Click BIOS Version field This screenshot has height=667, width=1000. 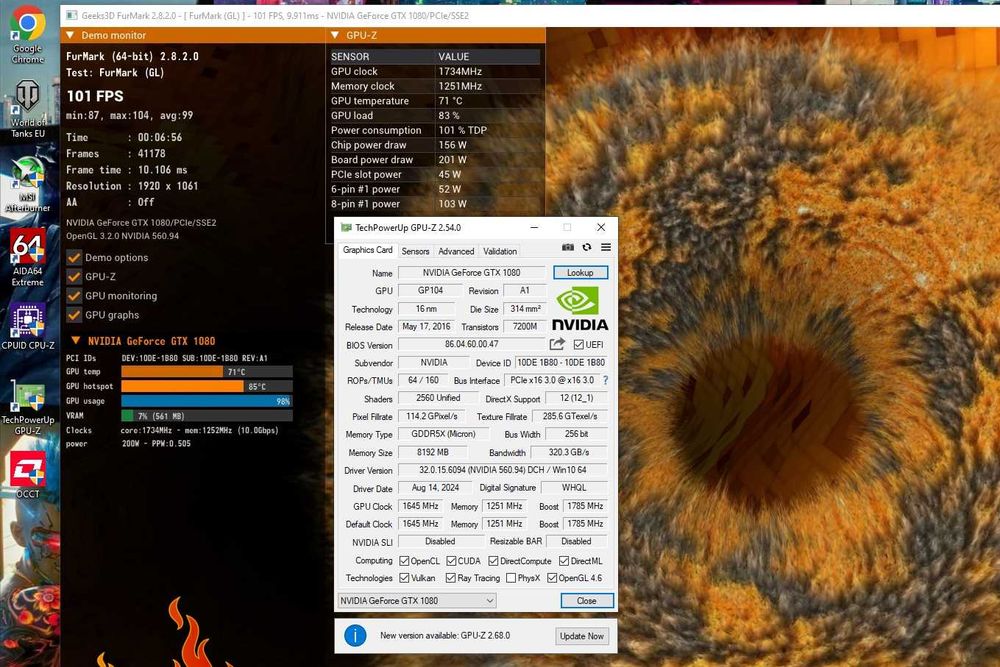point(471,344)
